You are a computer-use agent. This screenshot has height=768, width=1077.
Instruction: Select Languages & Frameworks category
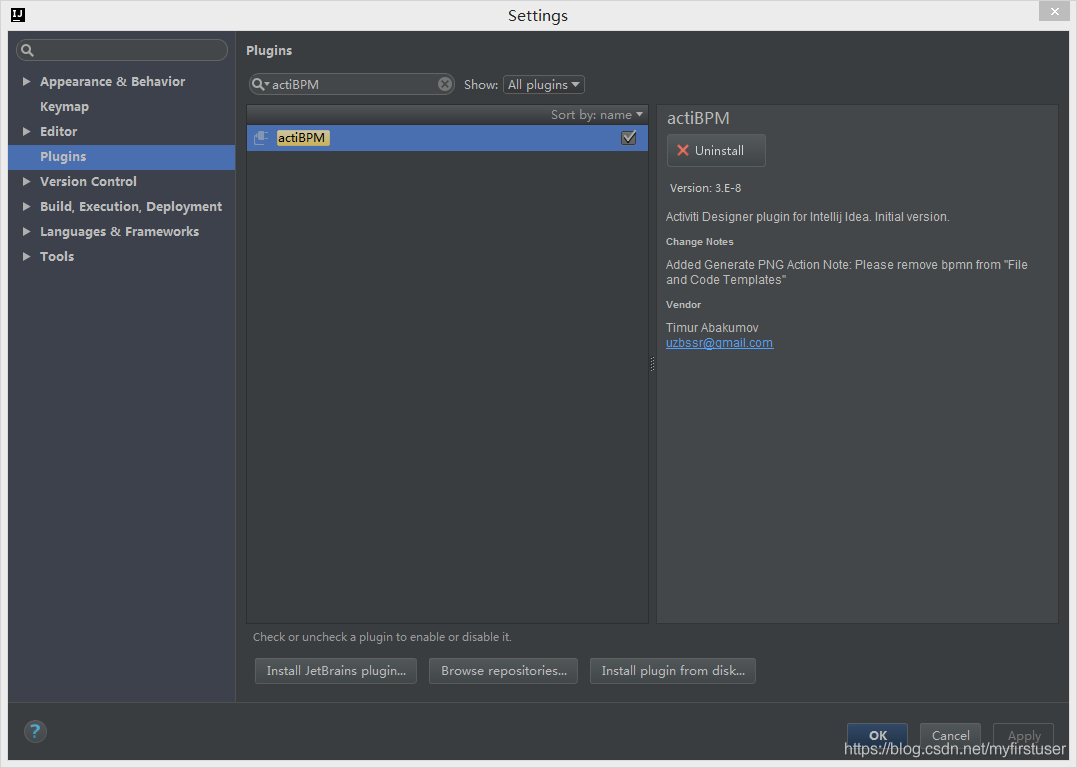[x=120, y=231]
